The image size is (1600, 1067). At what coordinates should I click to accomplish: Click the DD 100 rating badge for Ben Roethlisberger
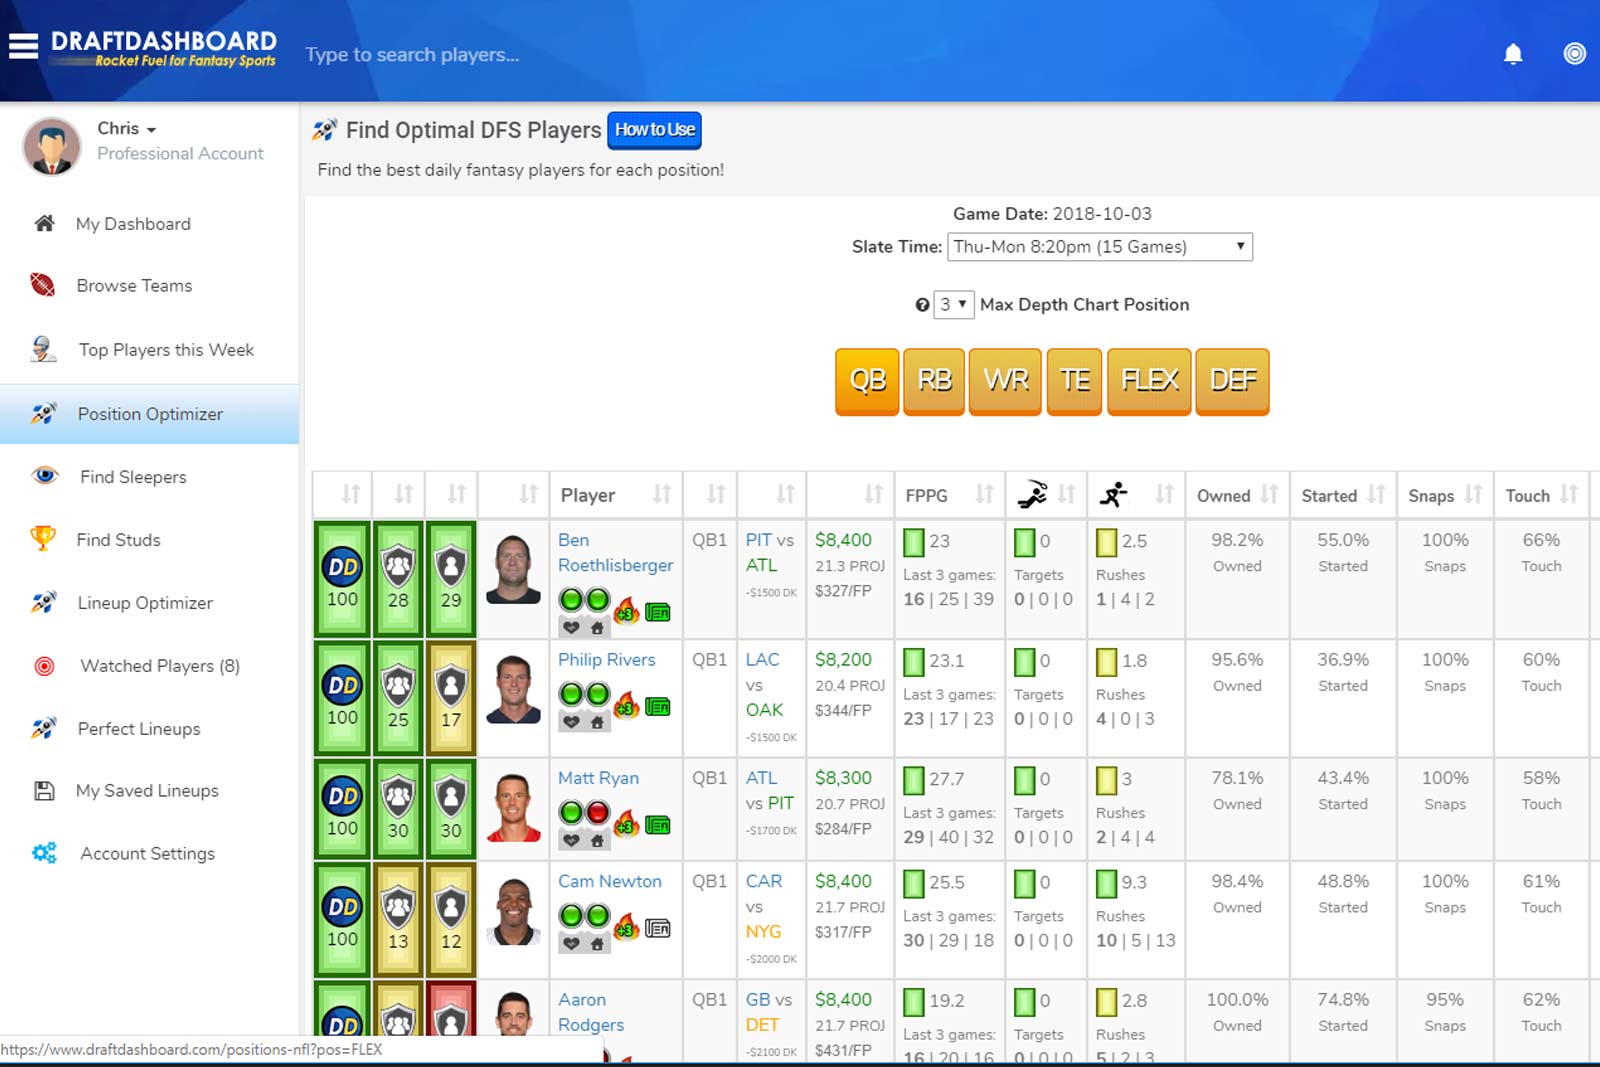[x=342, y=579]
